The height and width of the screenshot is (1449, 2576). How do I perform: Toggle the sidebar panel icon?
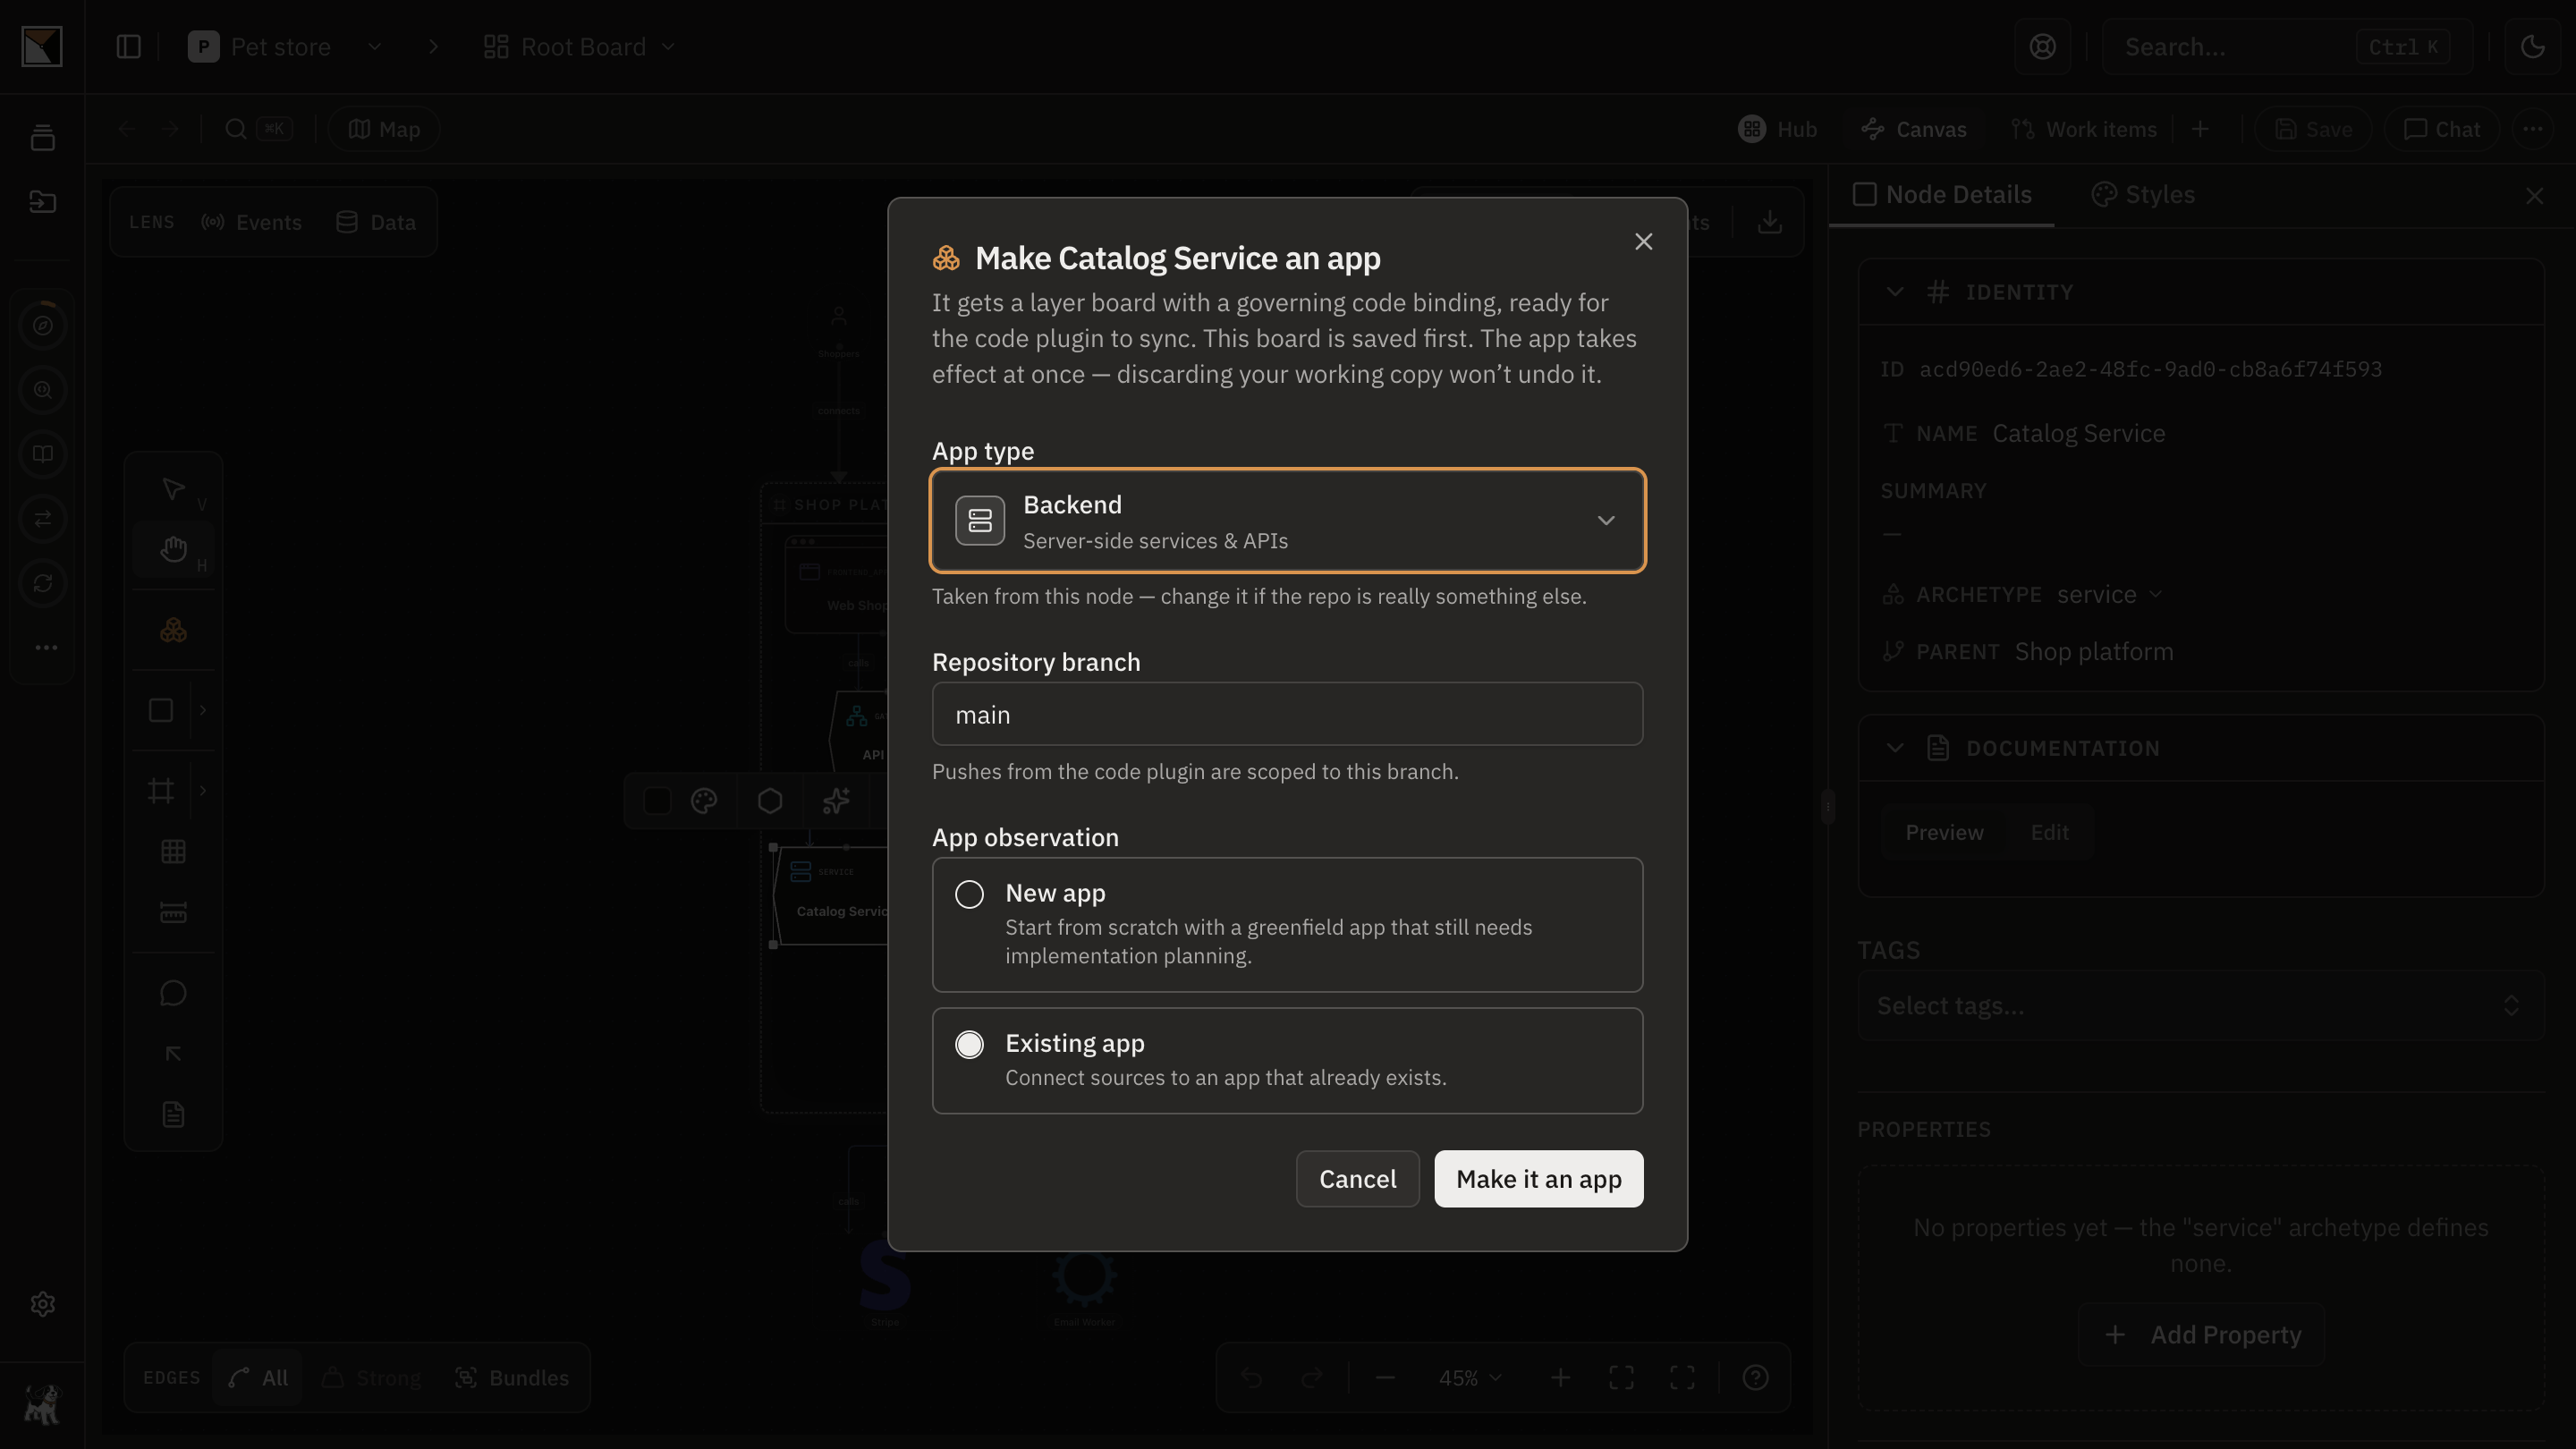(x=128, y=47)
